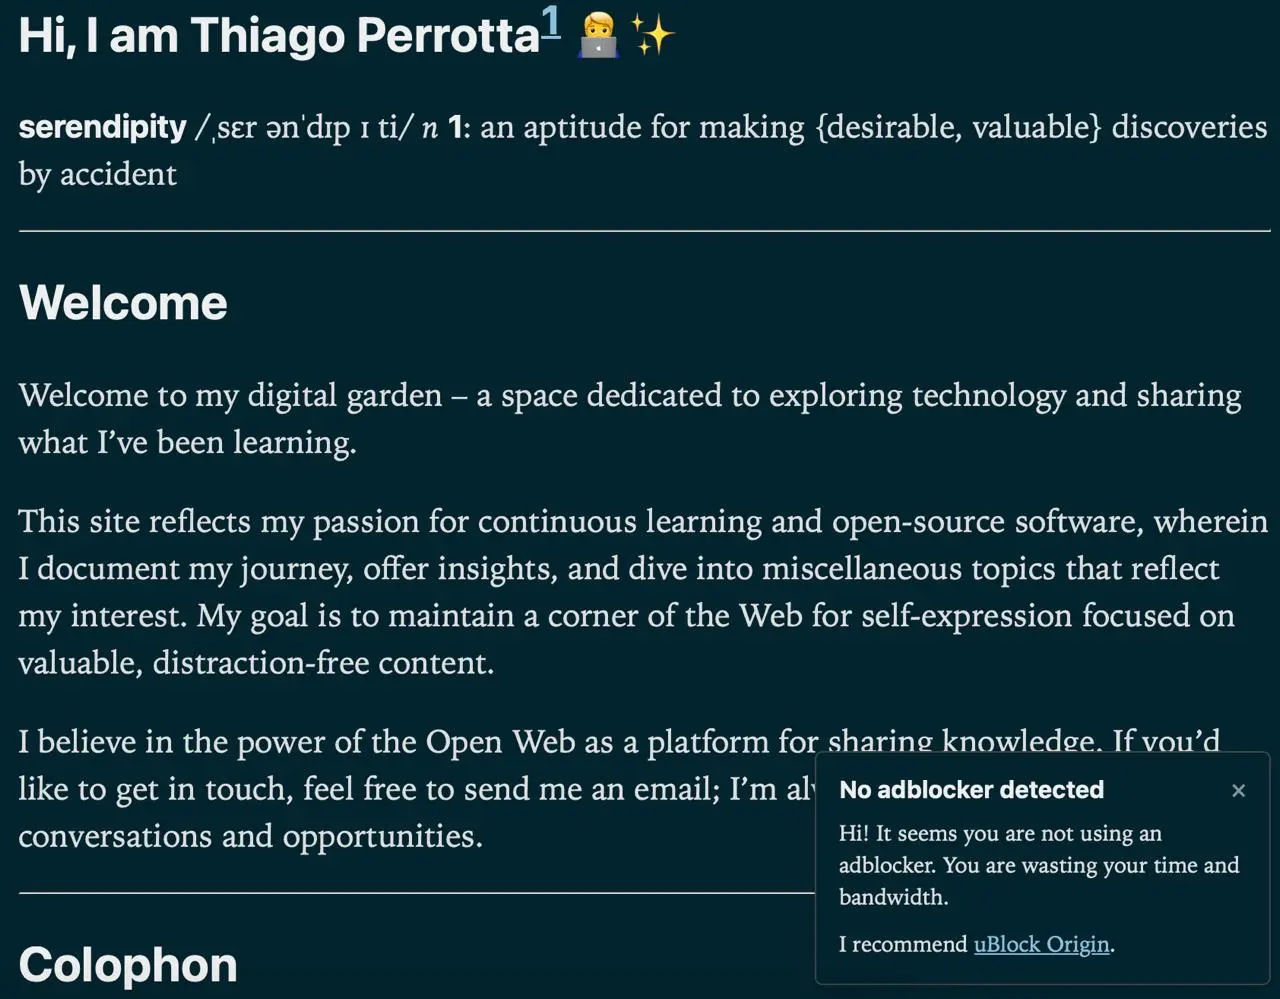The width and height of the screenshot is (1280, 999).
Task: Click the popup message about wasting bandwidth
Action: coord(1039,865)
